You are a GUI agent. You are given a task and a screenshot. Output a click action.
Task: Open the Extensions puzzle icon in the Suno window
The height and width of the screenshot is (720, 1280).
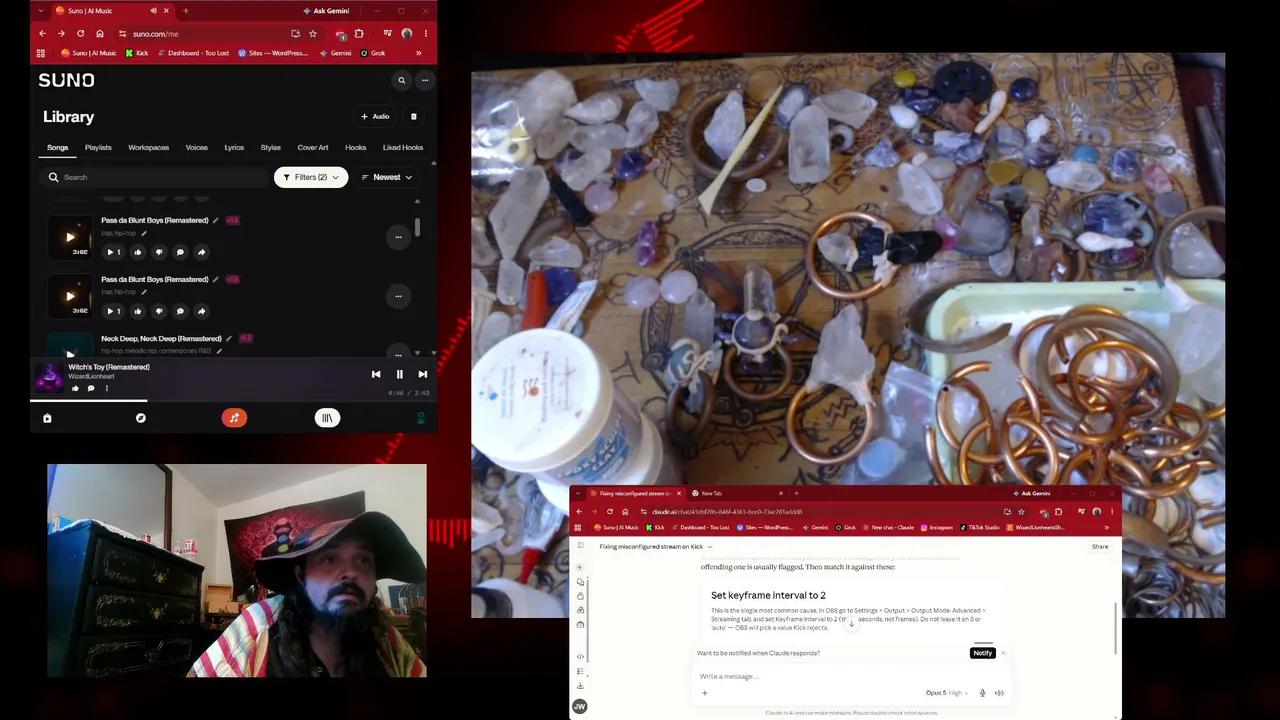coord(359,33)
